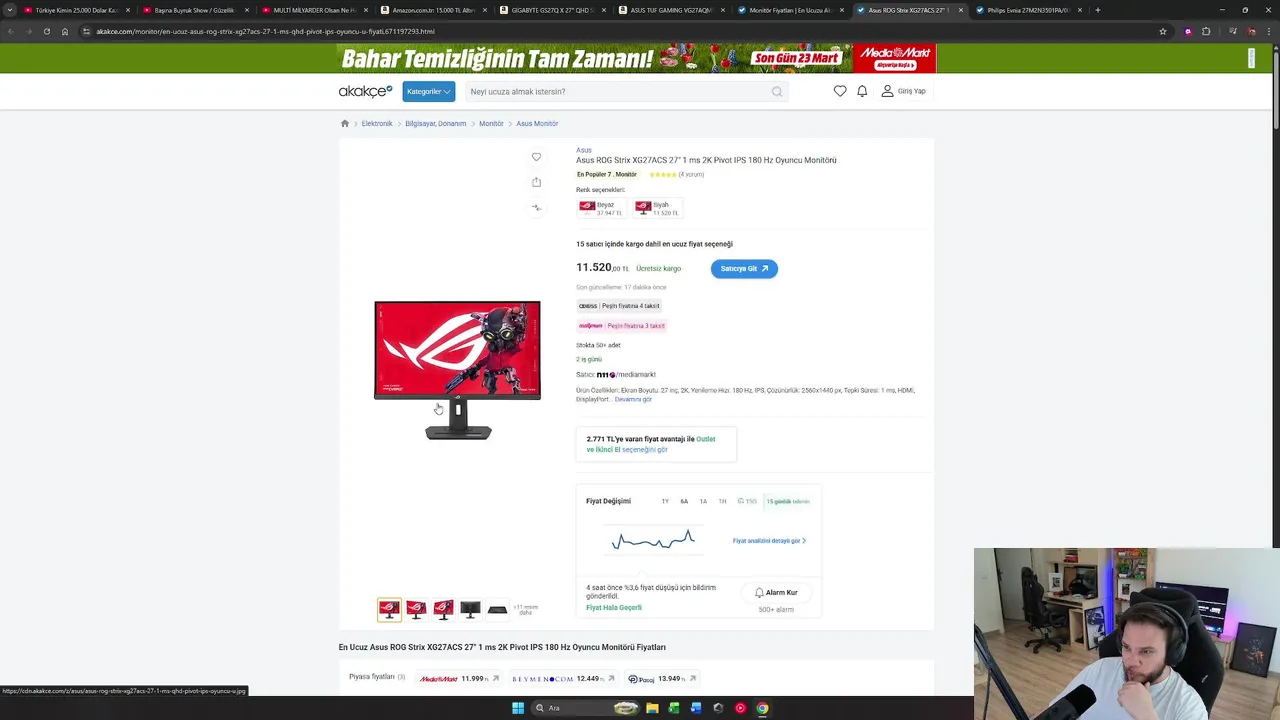
Task: Click the search magnifier icon
Action: coord(777,91)
